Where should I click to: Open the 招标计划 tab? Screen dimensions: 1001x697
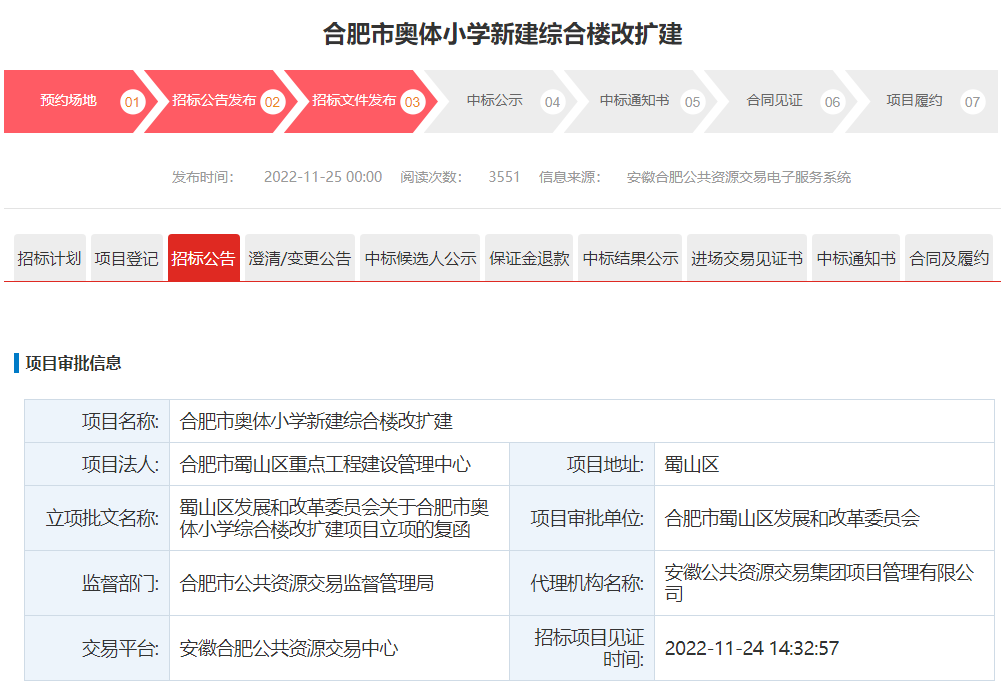point(50,258)
